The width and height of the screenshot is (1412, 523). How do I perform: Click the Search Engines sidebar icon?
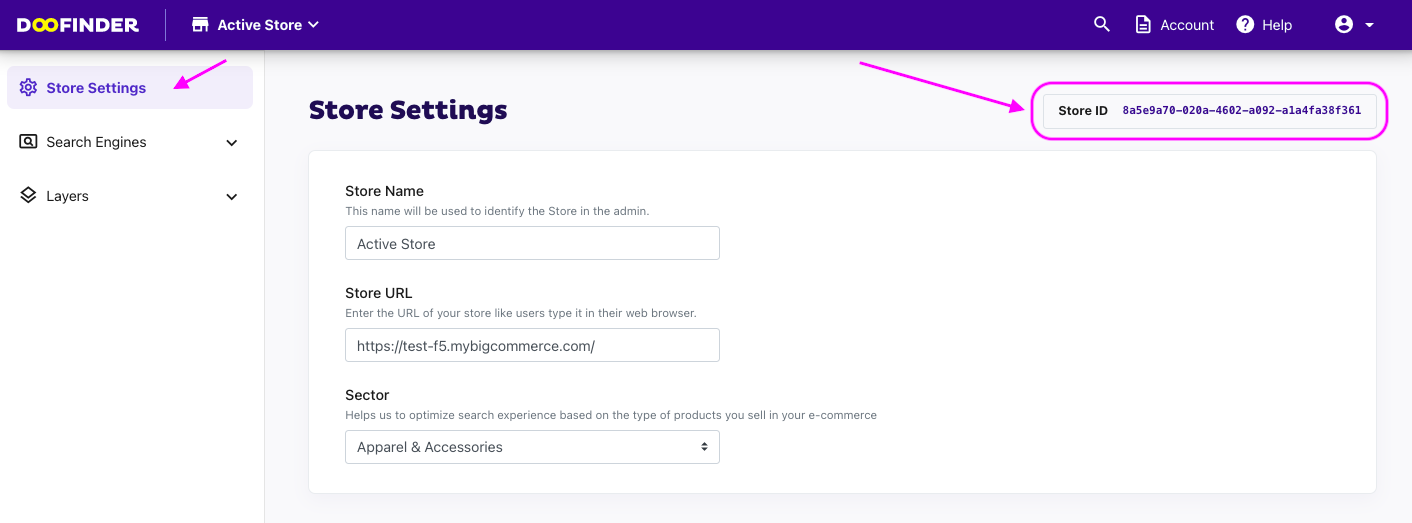point(28,142)
